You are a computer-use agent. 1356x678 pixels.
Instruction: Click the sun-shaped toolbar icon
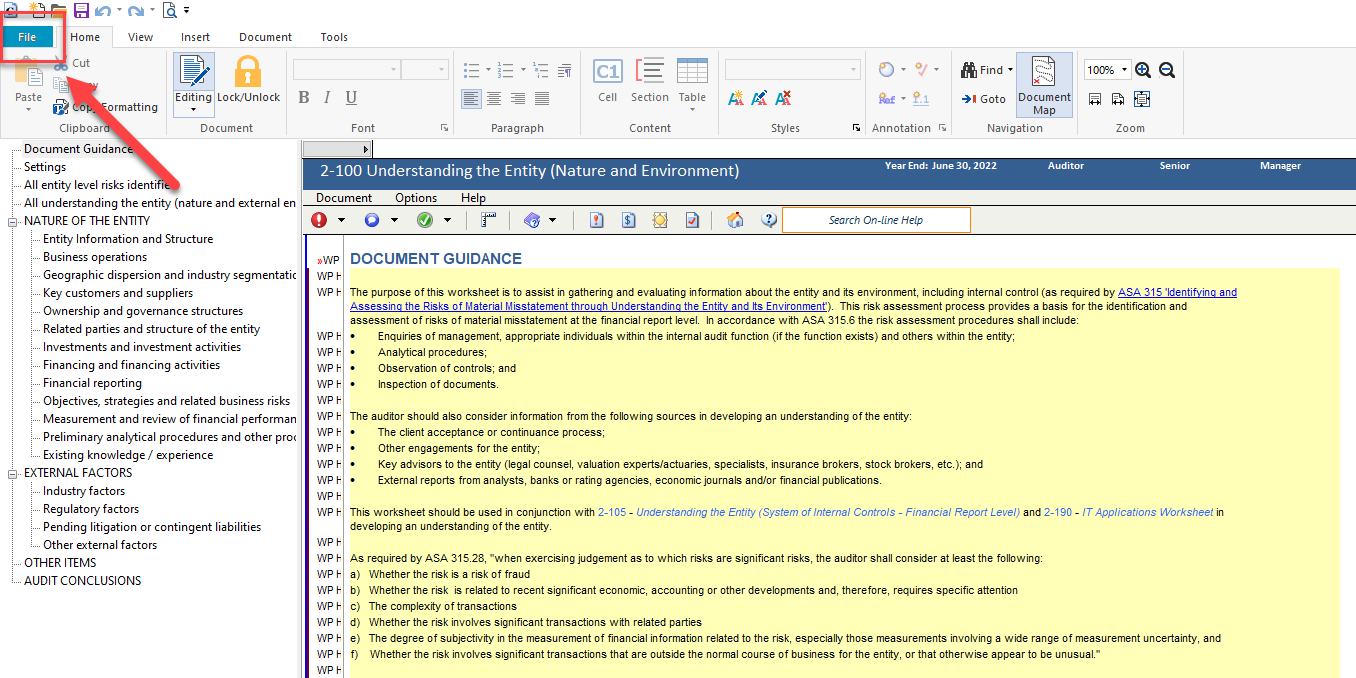point(660,220)
